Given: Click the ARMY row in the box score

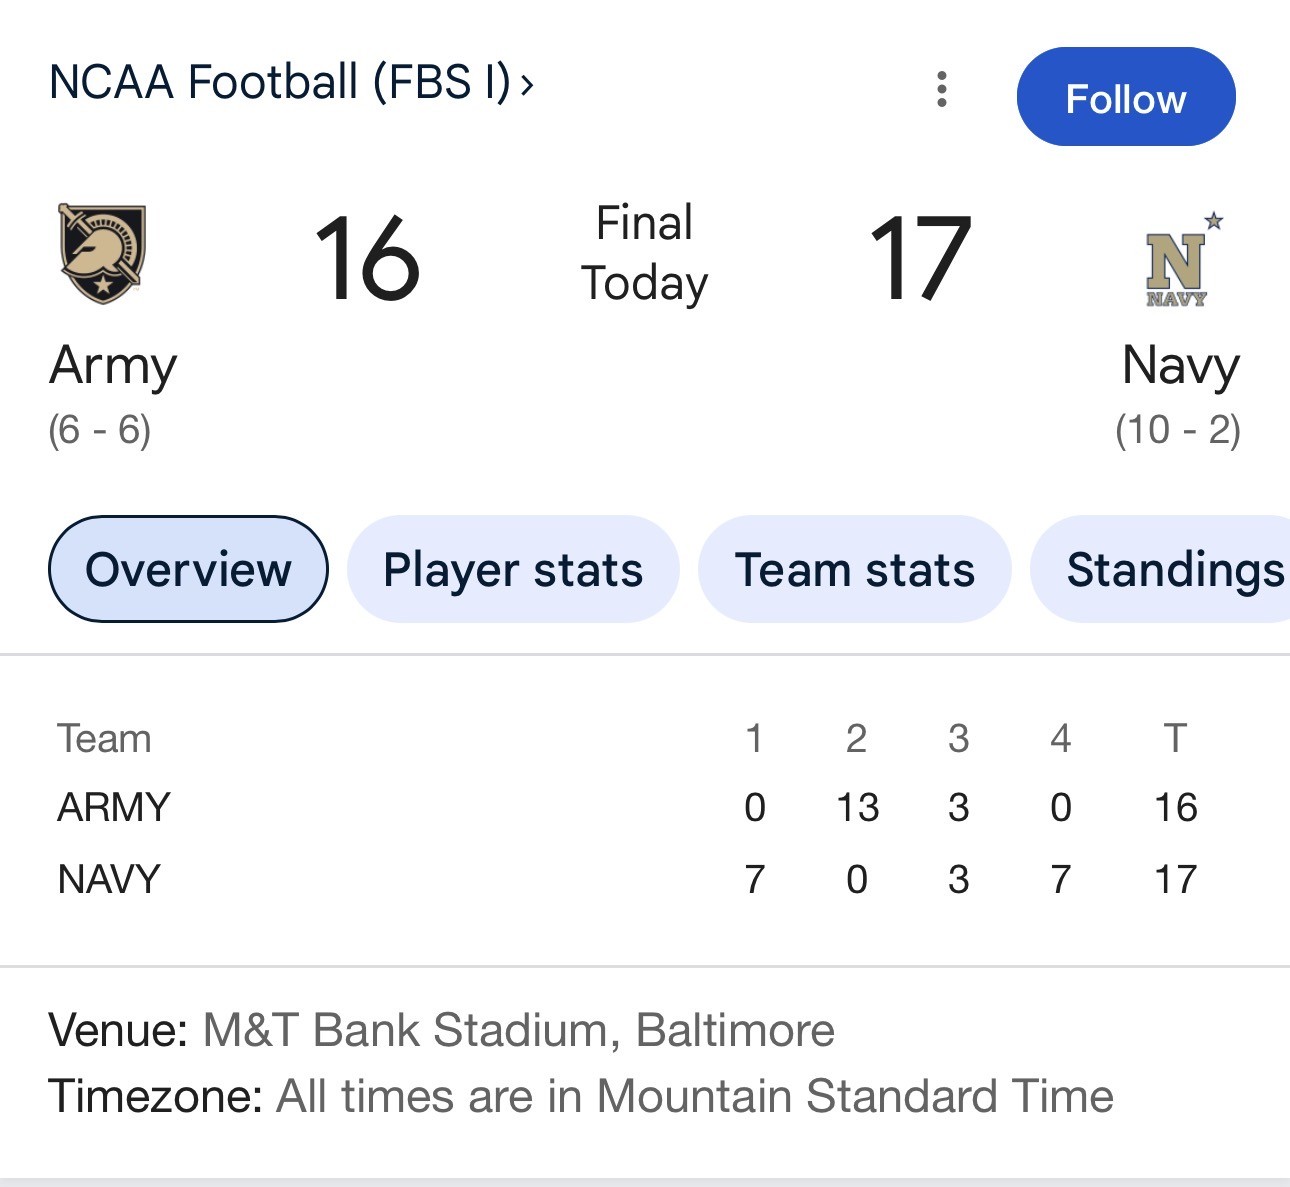Looking at the screenshot, I should 114,807.
